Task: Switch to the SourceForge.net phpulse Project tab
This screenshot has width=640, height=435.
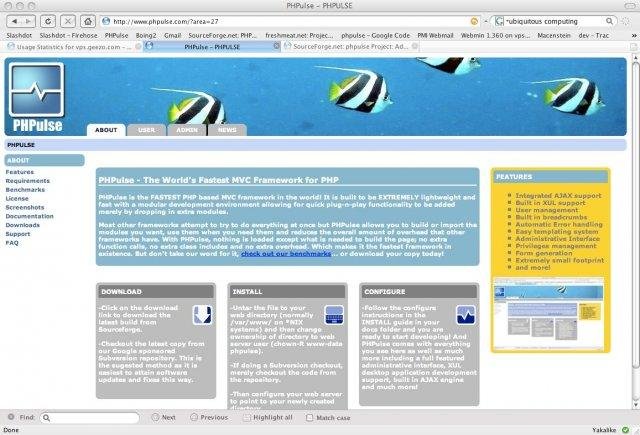Action: (351, 47)
